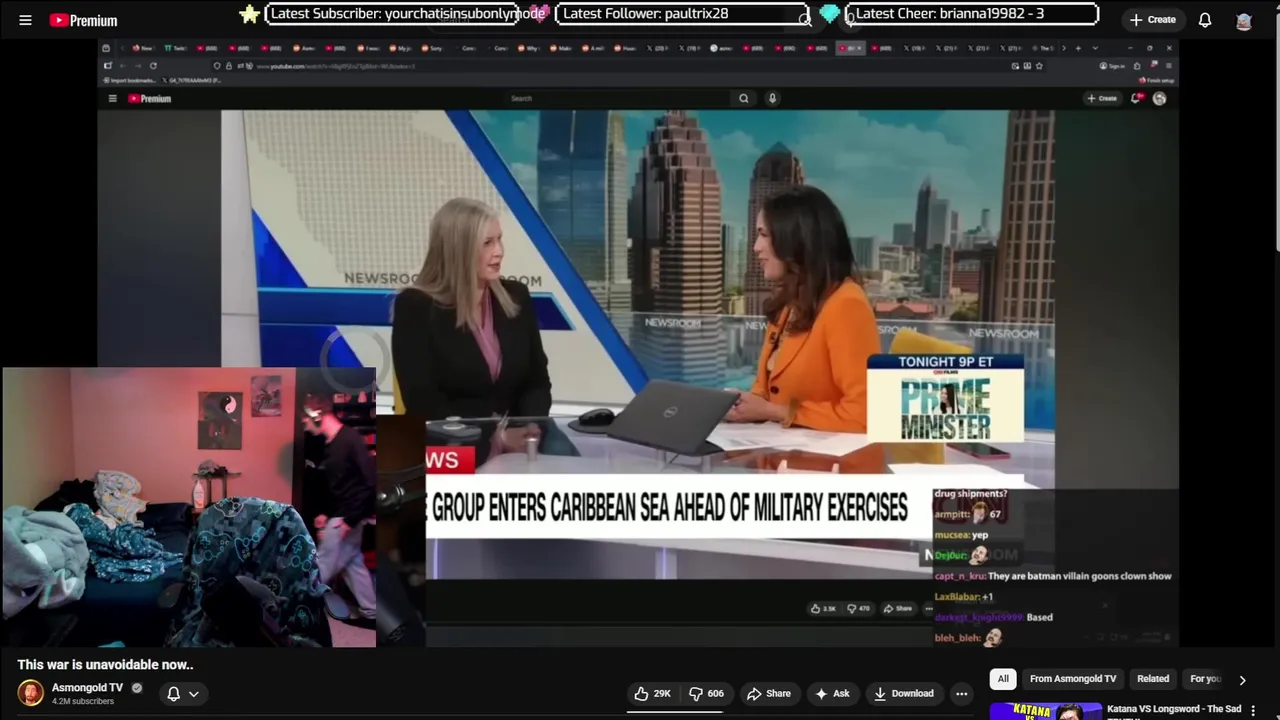Open the notifications bell
The height and width of the screenshot is (720, 1280).
tap(1205, 20)
